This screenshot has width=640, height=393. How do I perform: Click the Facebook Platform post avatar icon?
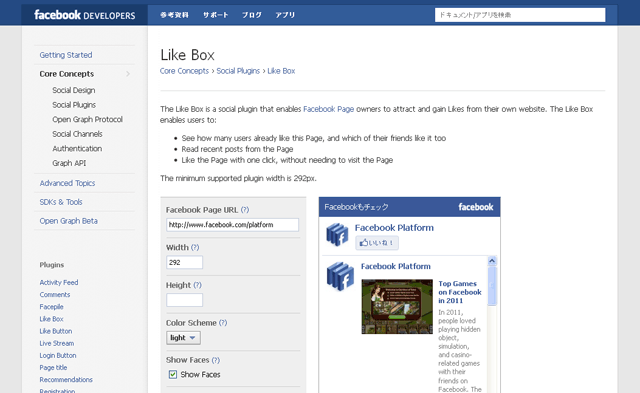point(340,276)
